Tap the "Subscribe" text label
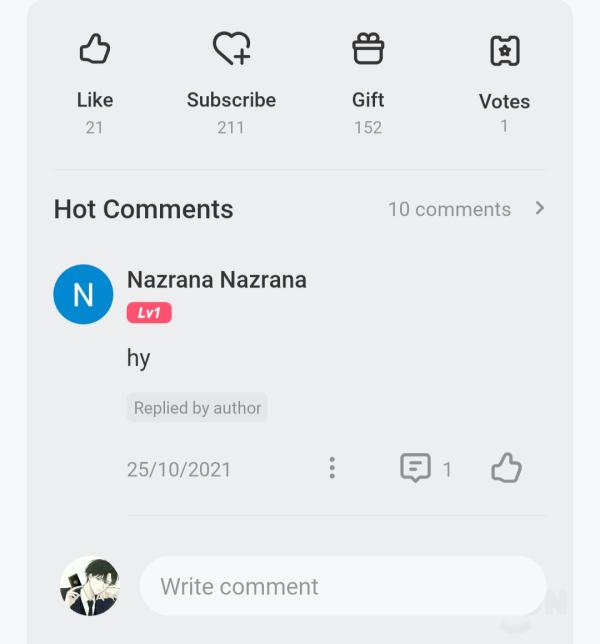This screenshot has width=600, height=644. [231, 100]
